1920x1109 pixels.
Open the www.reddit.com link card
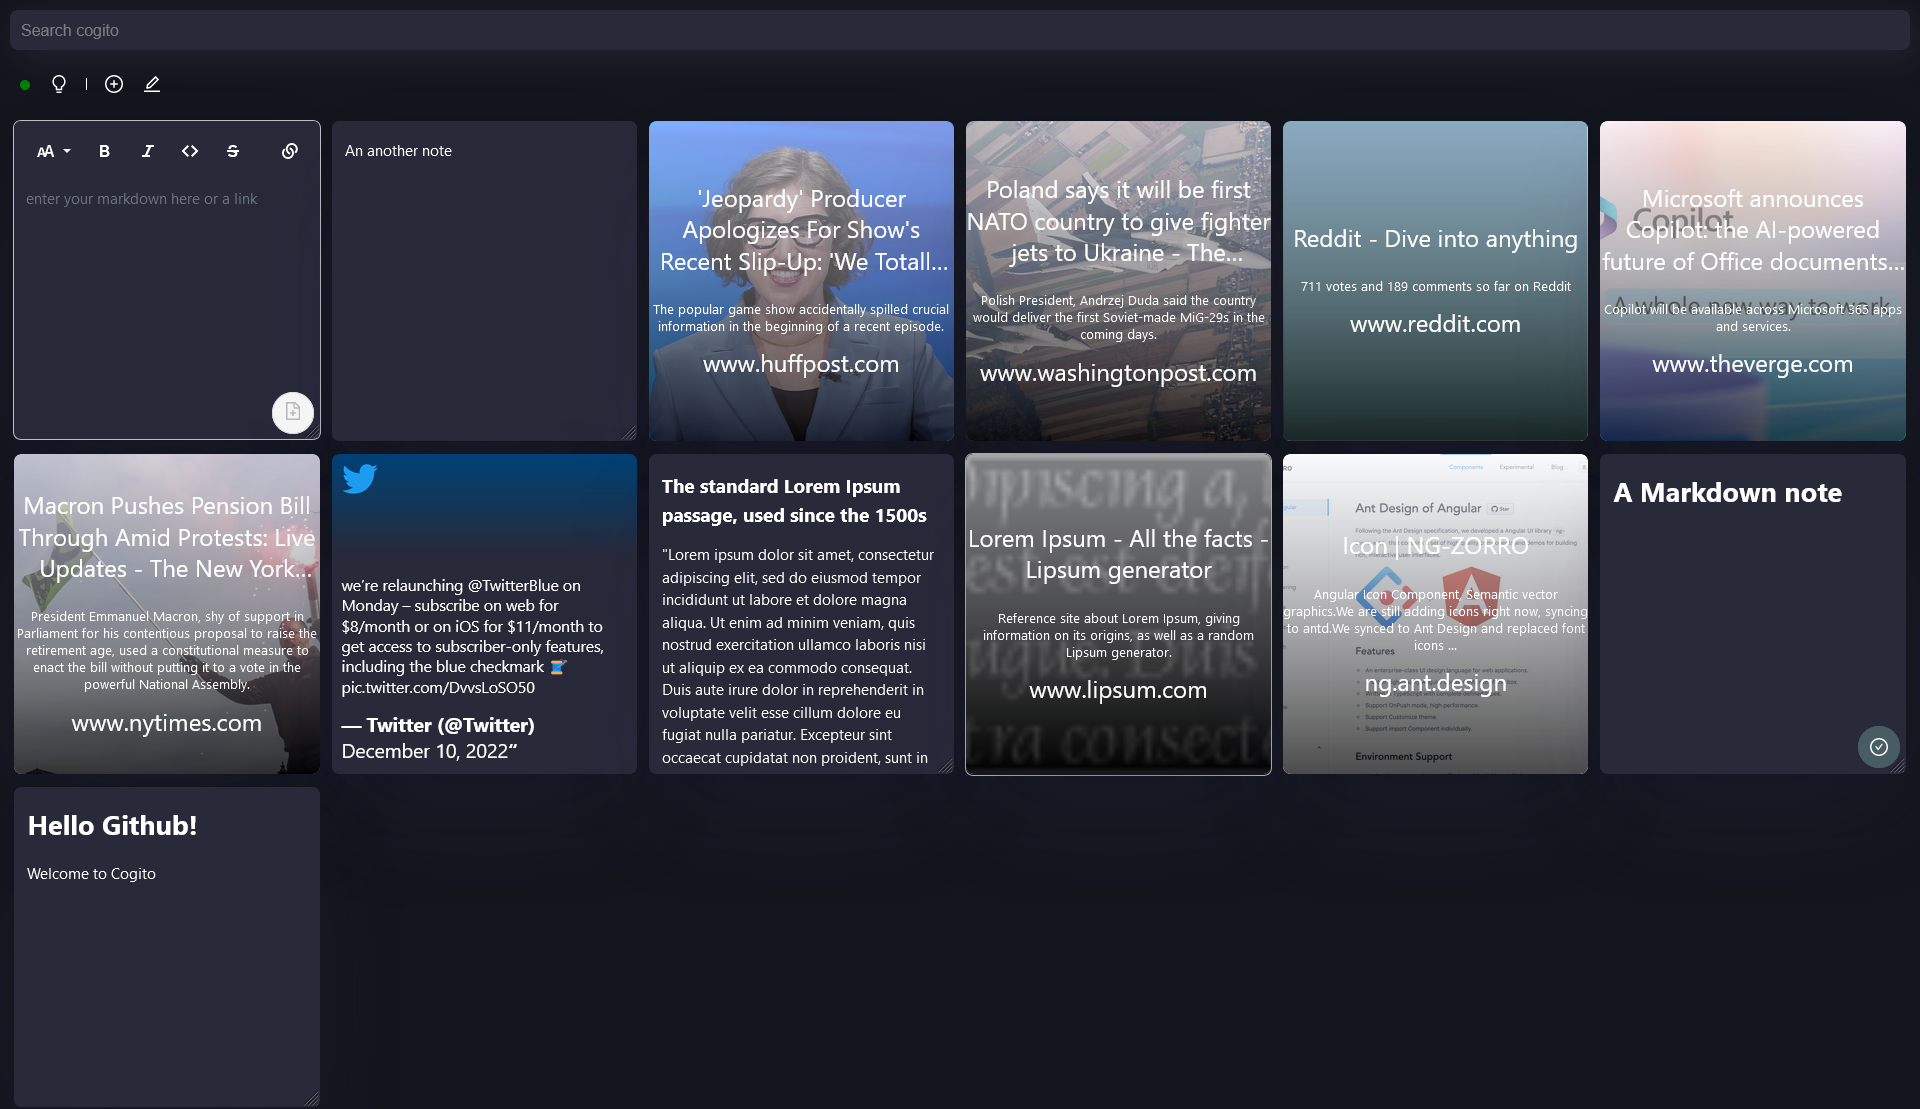(x=1435, y=281)
